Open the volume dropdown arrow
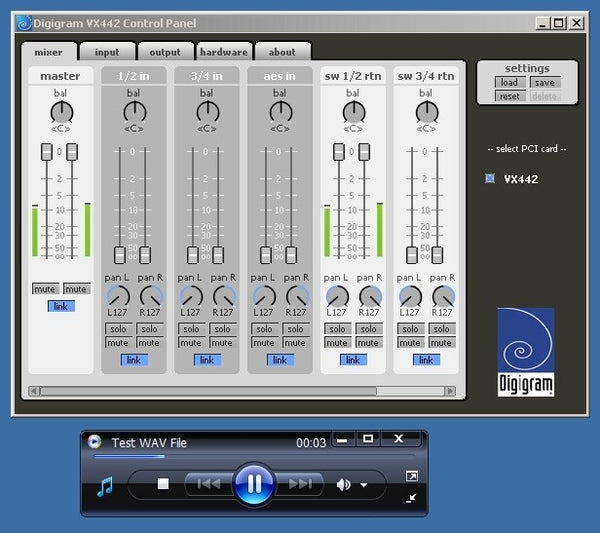 tap(363, 485)
